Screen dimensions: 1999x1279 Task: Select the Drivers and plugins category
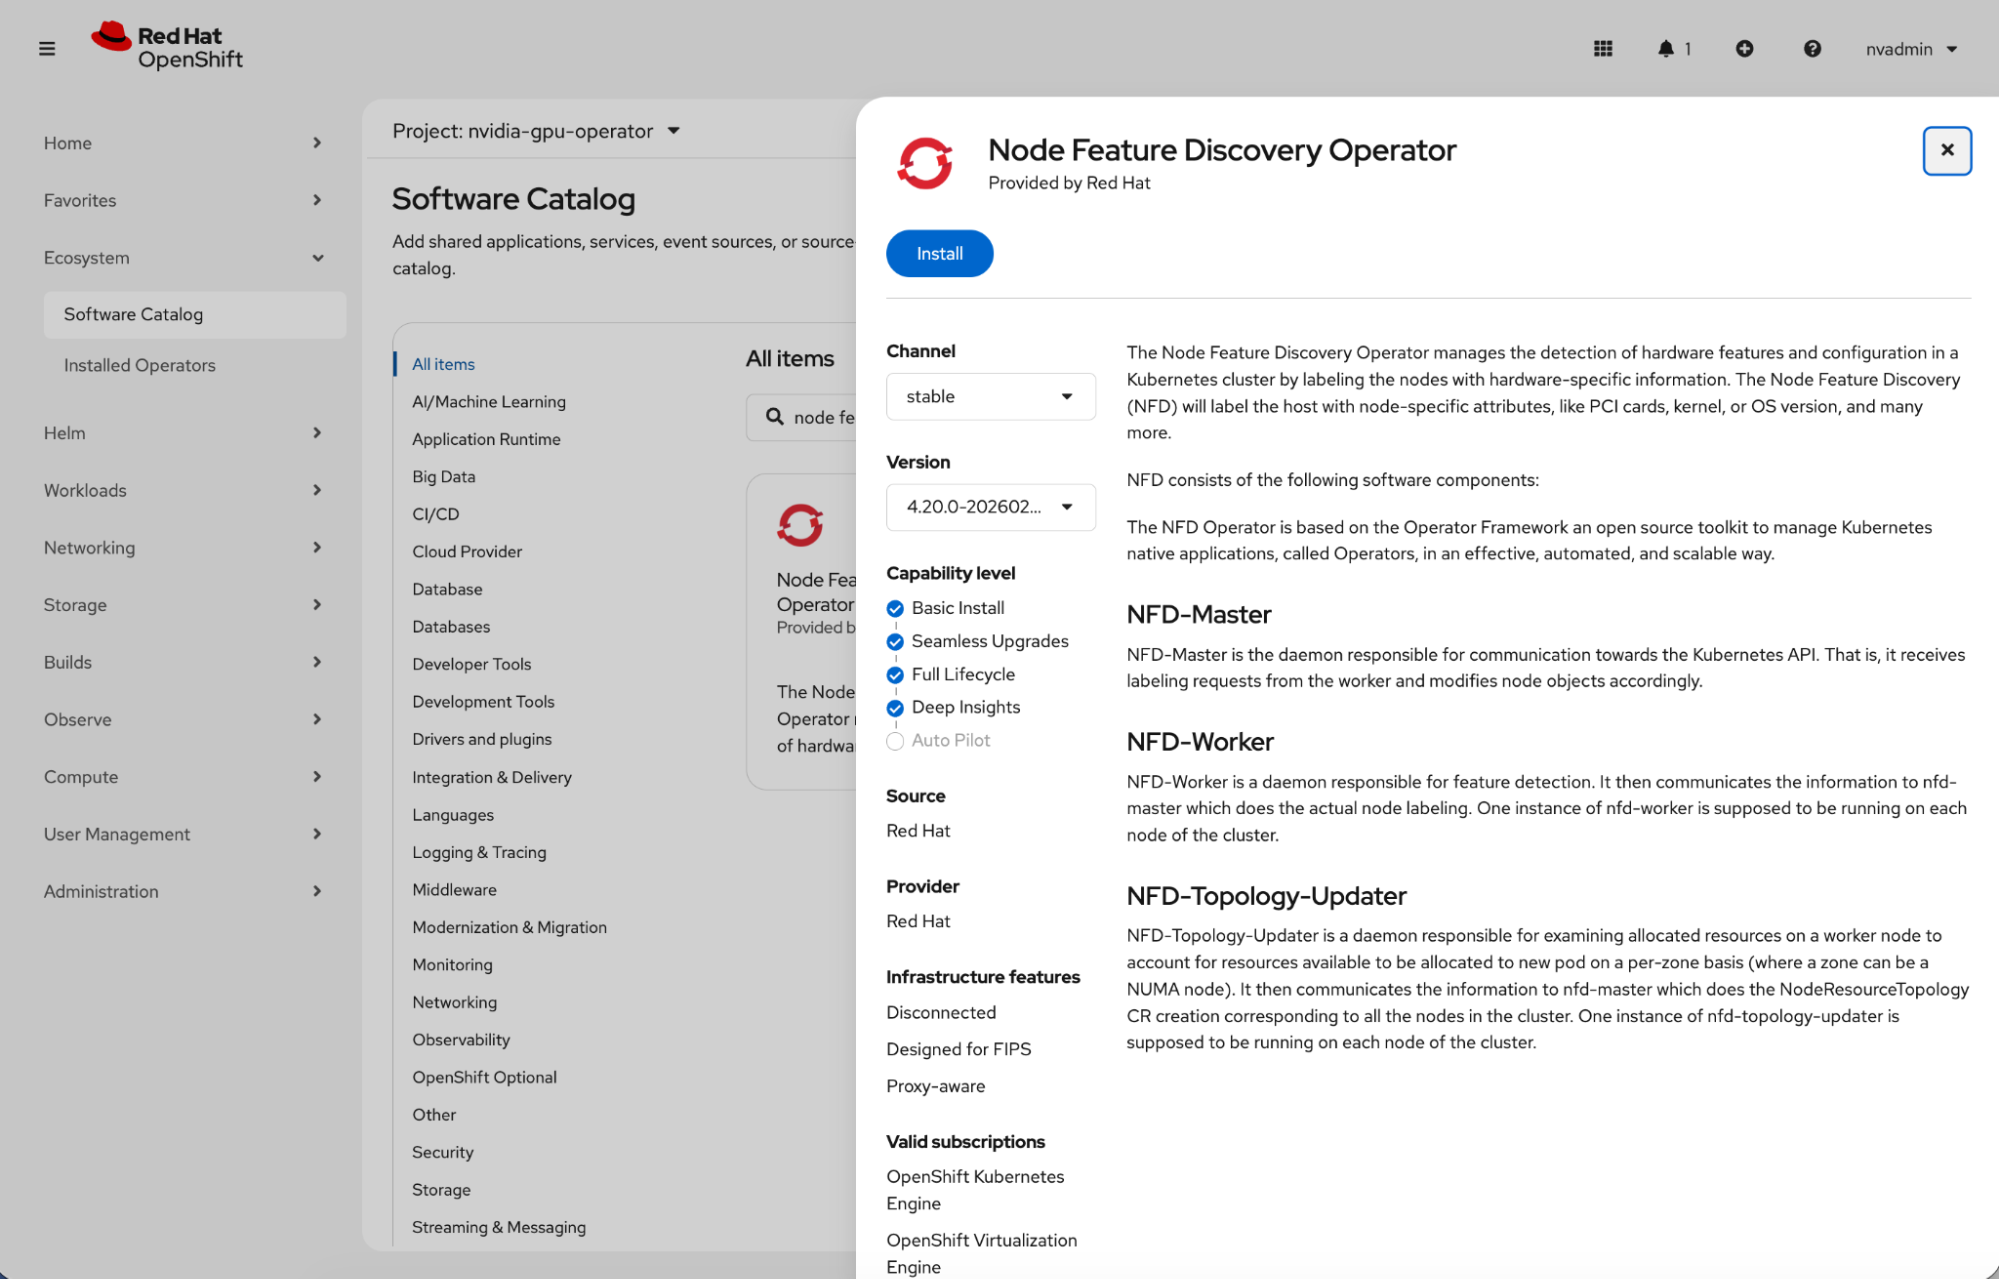[482, 739]
